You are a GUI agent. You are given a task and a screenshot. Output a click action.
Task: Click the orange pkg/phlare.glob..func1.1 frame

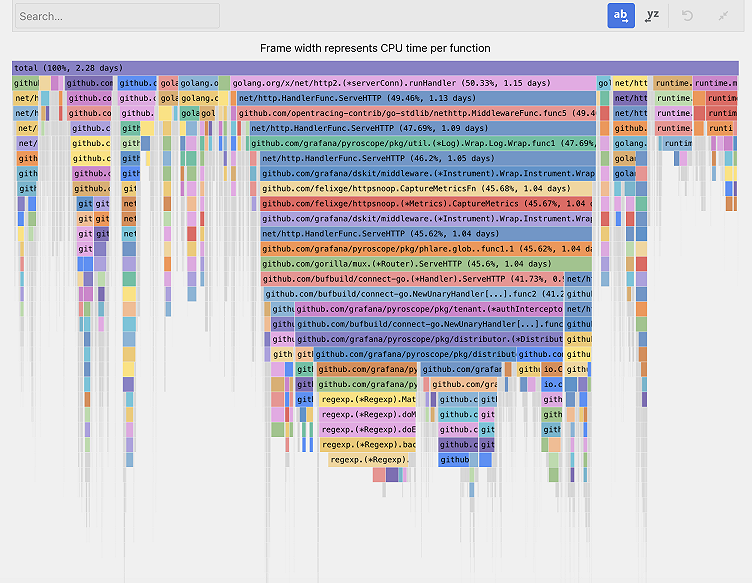[x=426, y=249]
